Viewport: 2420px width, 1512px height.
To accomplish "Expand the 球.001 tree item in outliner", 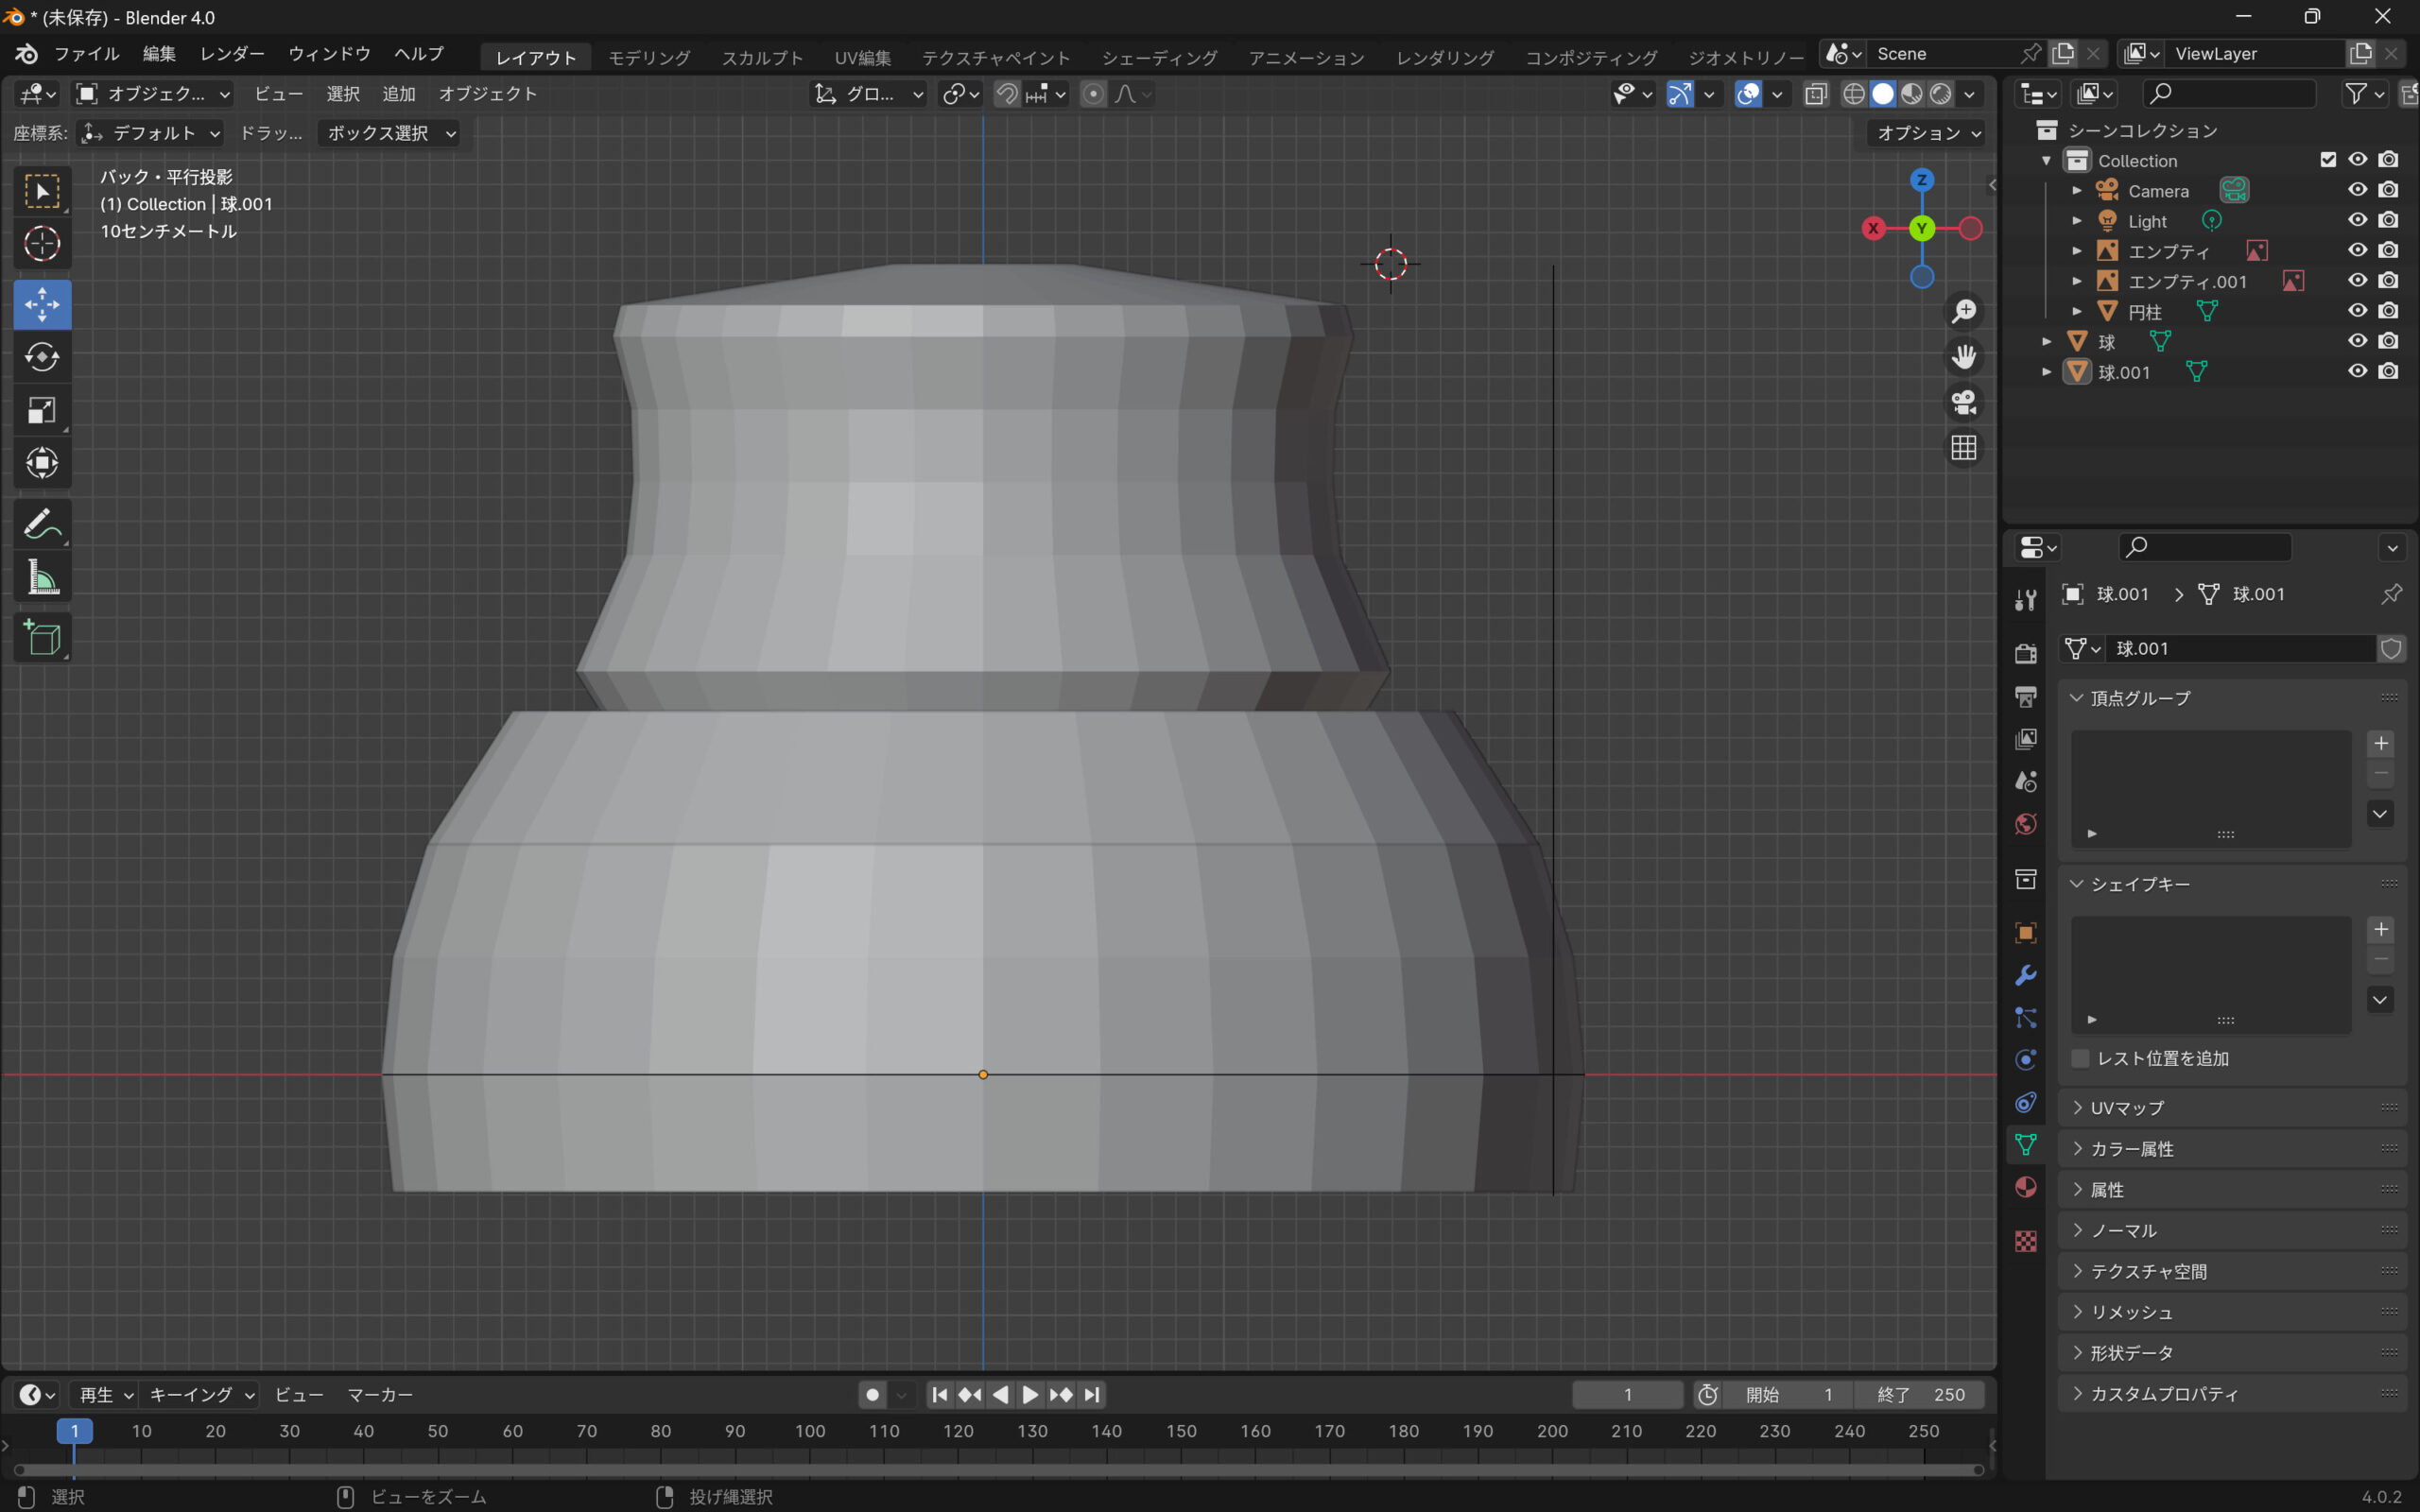I will point(2047,372).
